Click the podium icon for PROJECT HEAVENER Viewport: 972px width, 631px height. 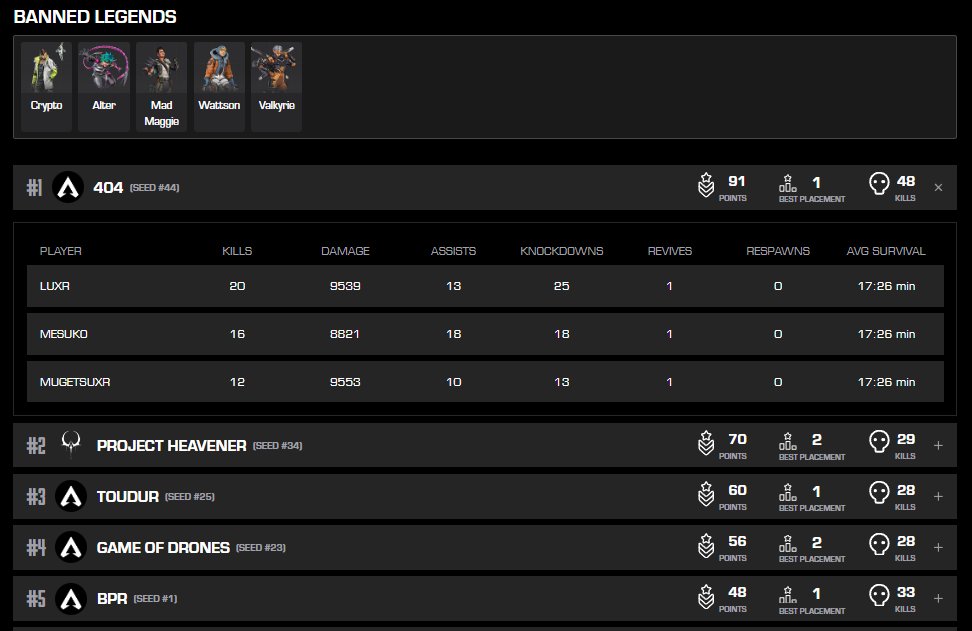pos(788,442)
